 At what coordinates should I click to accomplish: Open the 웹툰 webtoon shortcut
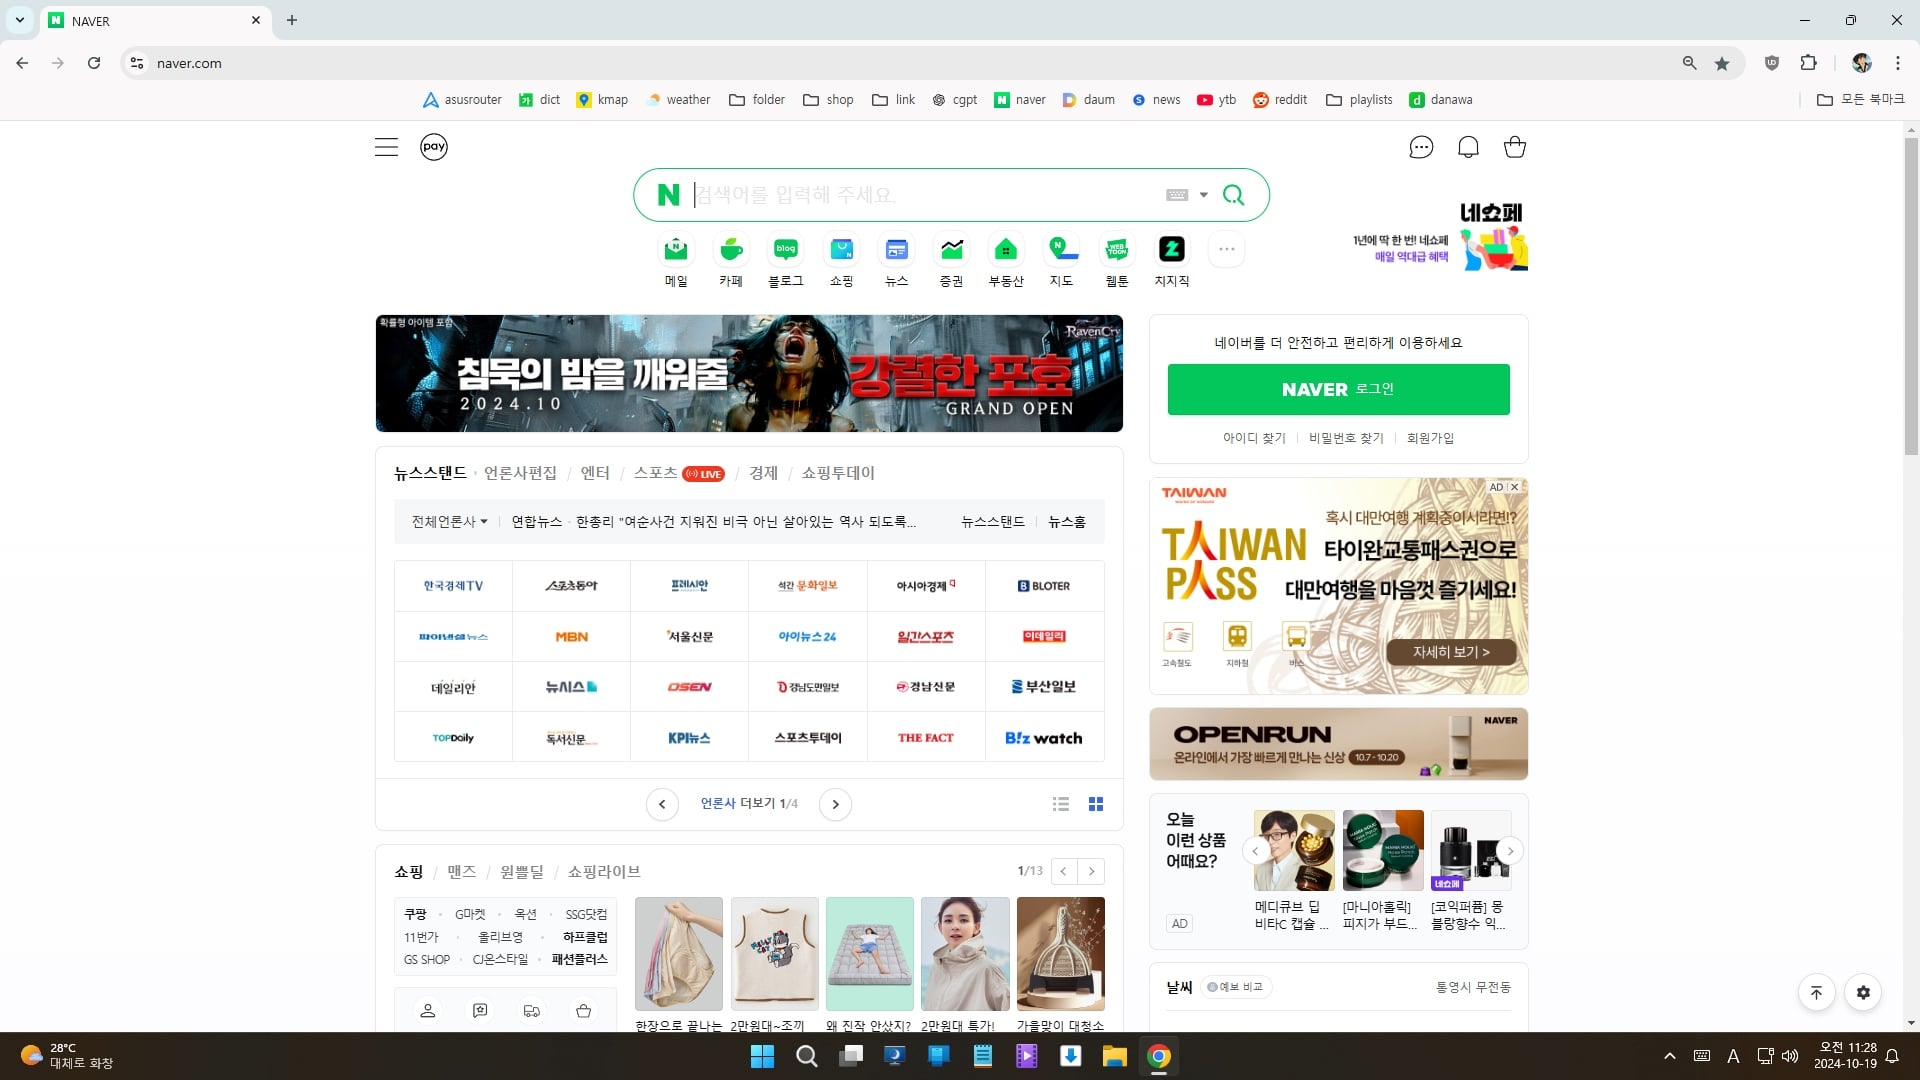pyautogui.click(x=1117, y=260)
